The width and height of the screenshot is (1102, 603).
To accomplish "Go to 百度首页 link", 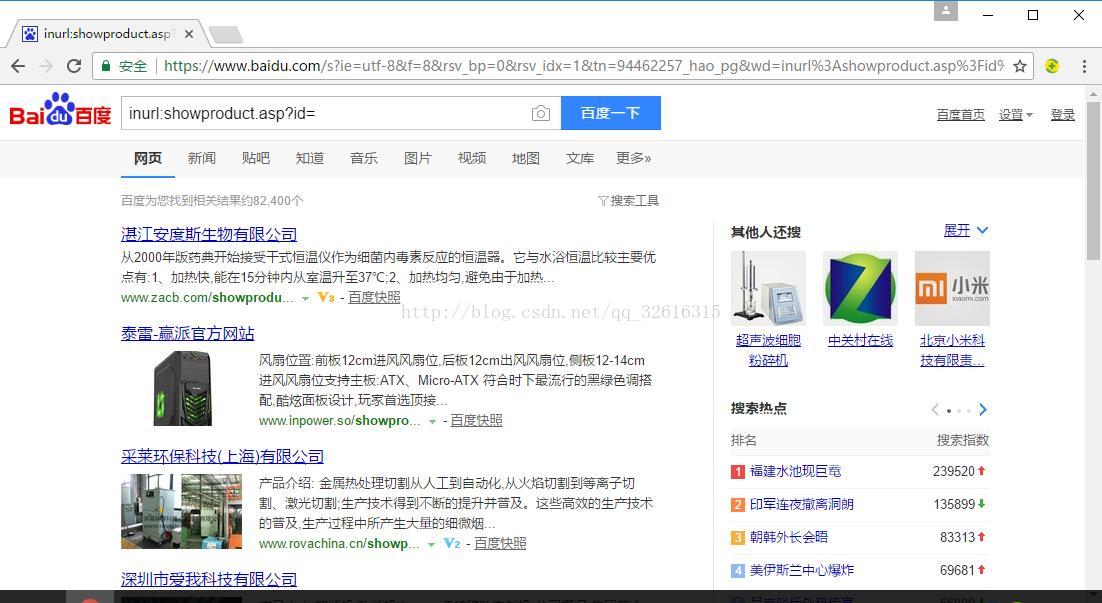I will [961, 115].
